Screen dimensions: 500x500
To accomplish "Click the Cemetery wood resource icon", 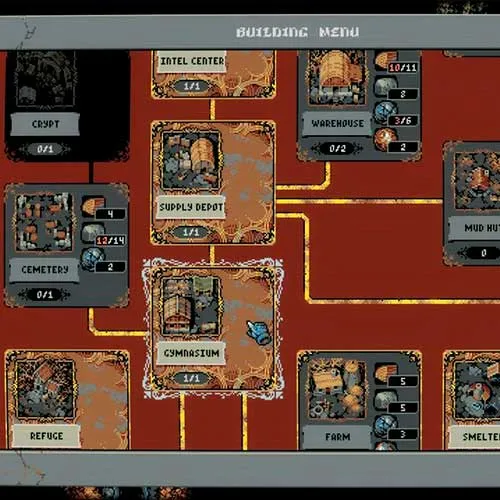I will point(93,206).
